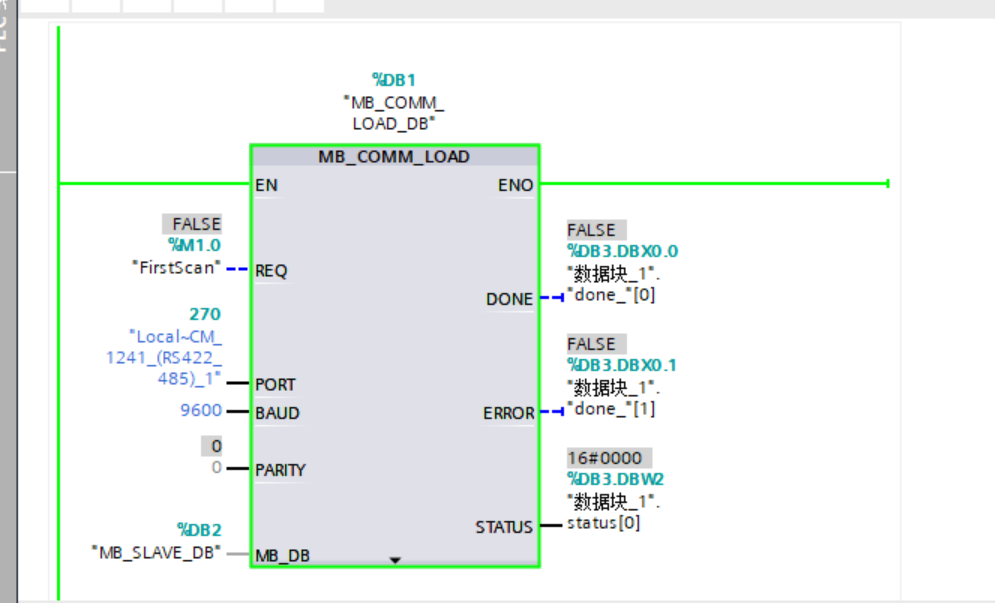This screenshot has height=603, width=995.
Task: Select the done_[1] operand on ERROR output
Action: 611,409
